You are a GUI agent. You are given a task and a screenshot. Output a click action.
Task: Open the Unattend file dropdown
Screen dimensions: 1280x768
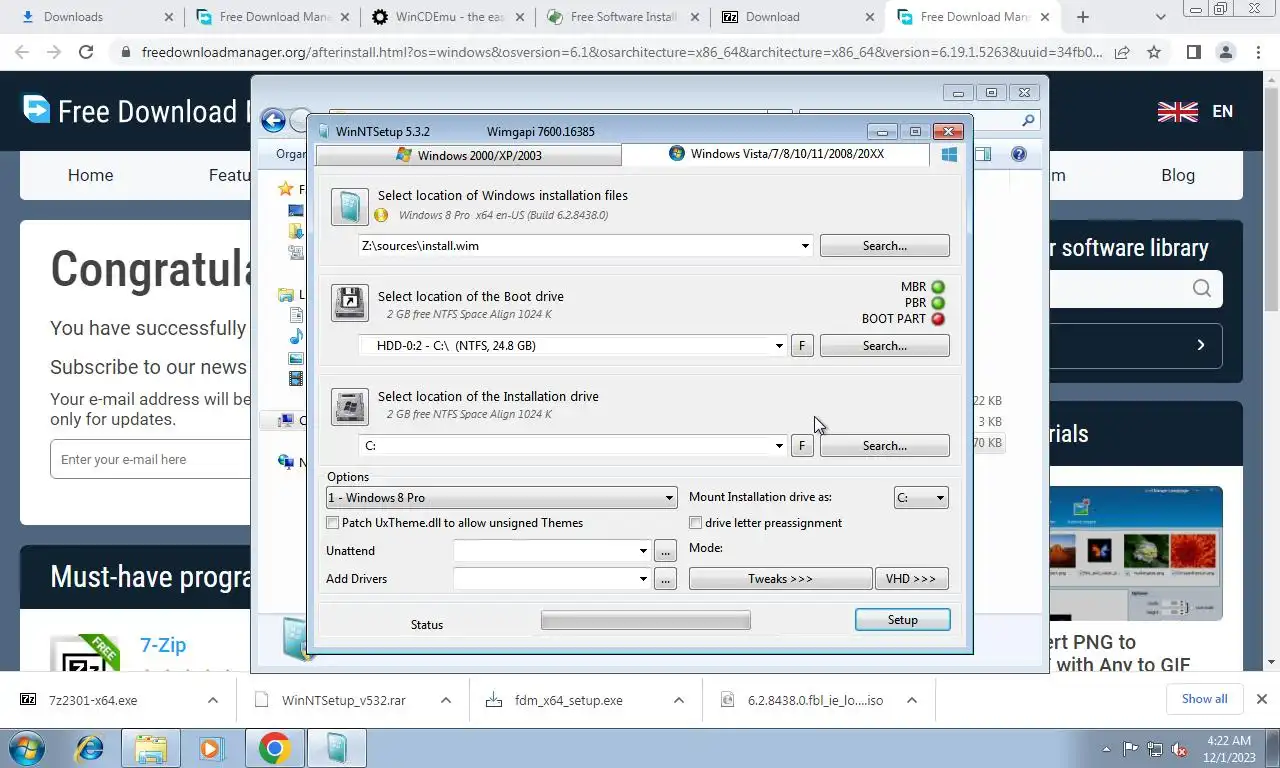(x=643, y=551)
